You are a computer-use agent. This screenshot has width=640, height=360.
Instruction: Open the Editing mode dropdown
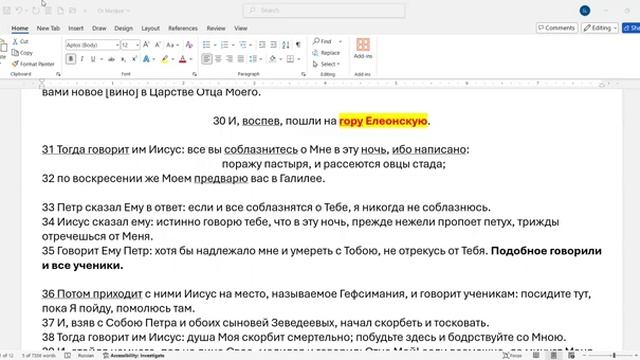pos(600,28)
